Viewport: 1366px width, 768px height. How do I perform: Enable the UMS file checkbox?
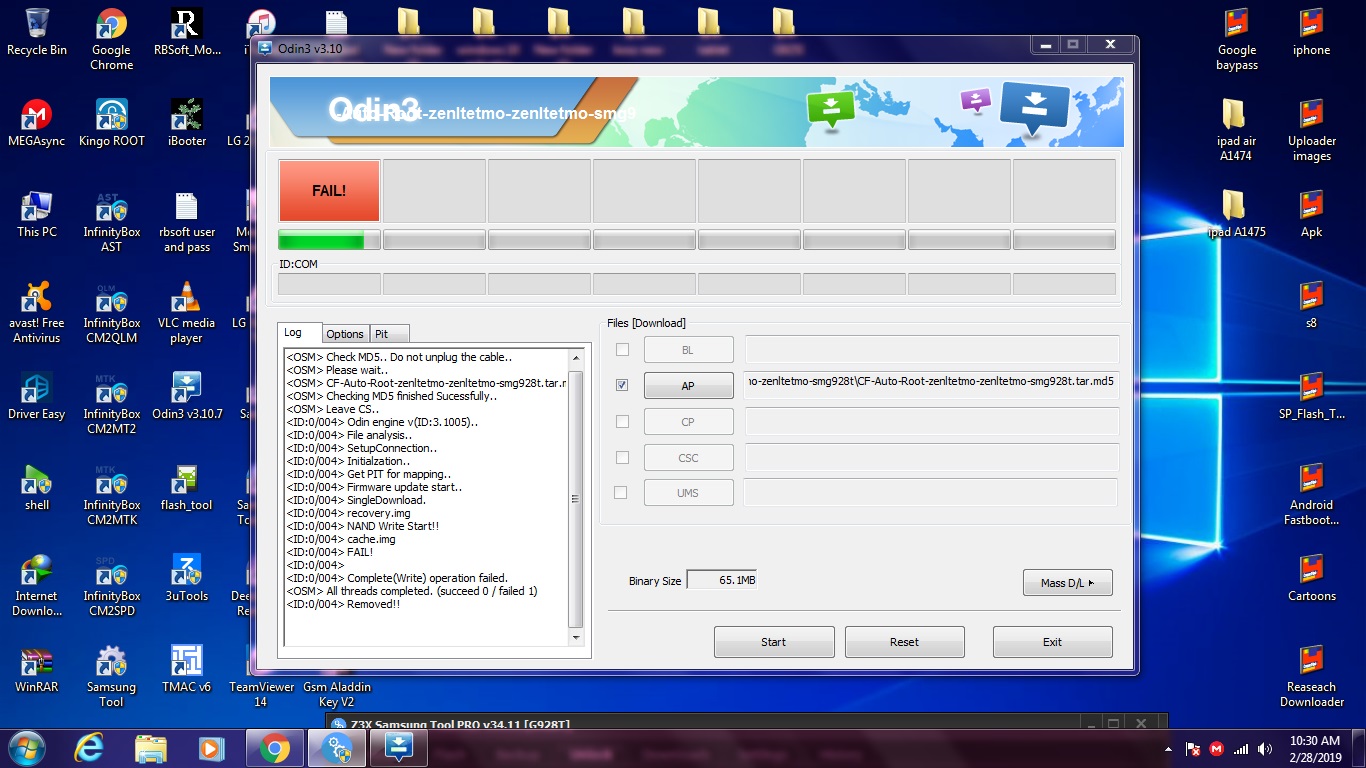pyautogui.click(x=621, y=492)
